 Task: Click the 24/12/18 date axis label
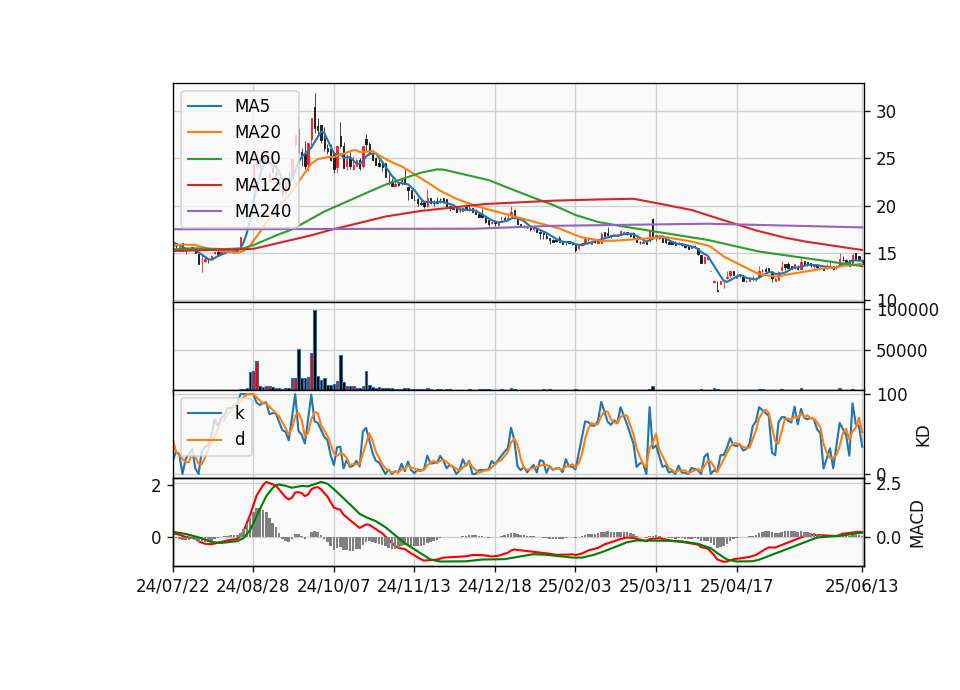(495, 586)
